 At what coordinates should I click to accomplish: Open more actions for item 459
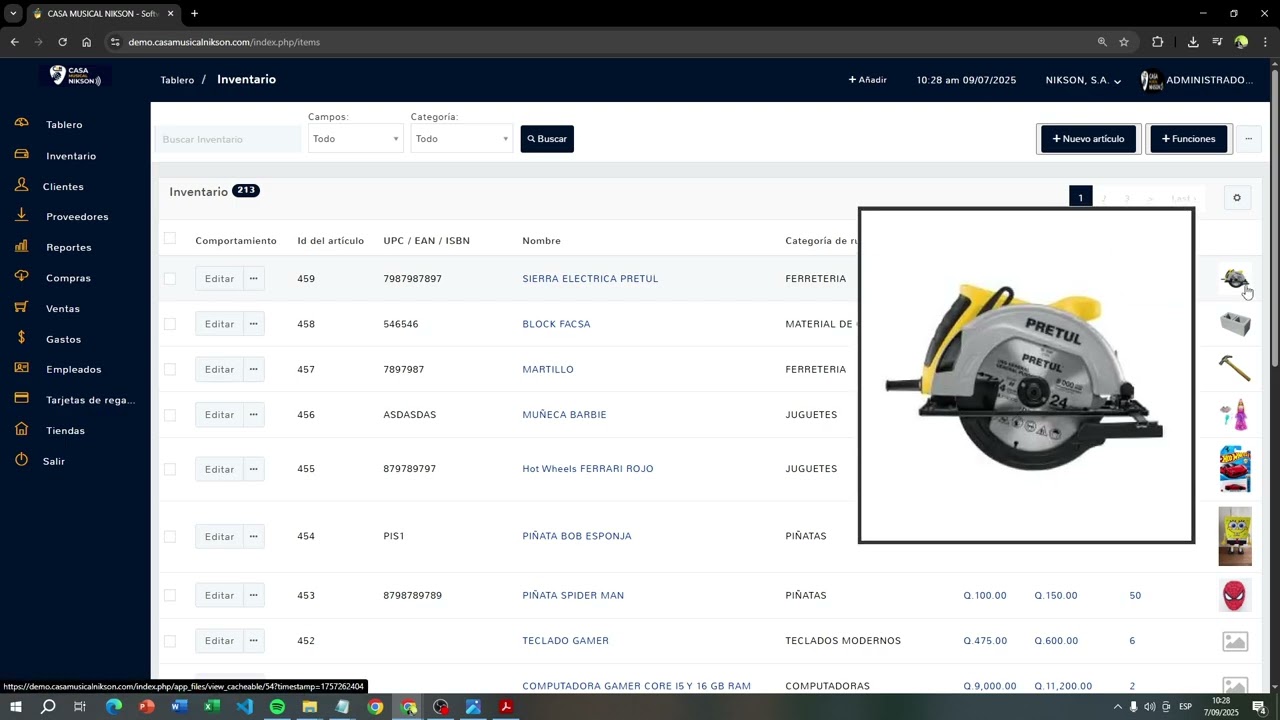[254, 279]
